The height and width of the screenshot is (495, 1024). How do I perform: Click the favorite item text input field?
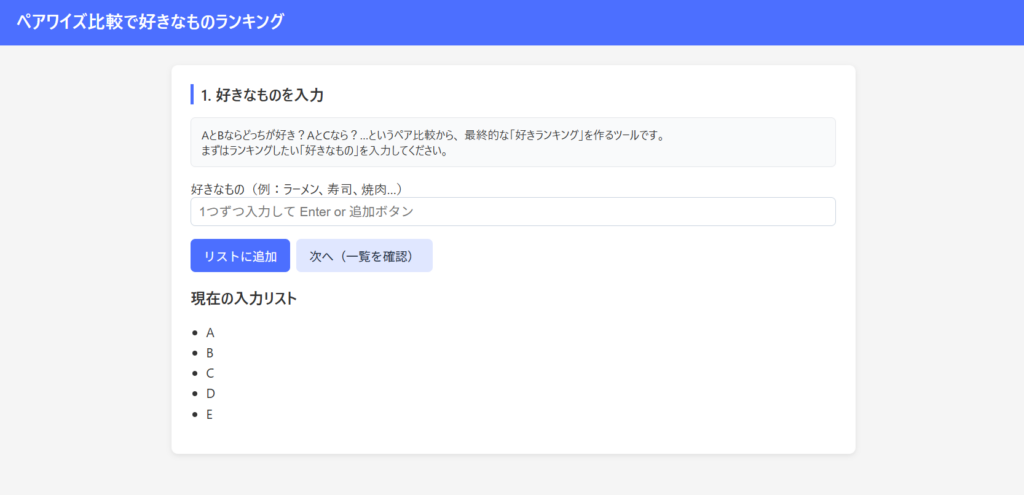click(512, 212)
